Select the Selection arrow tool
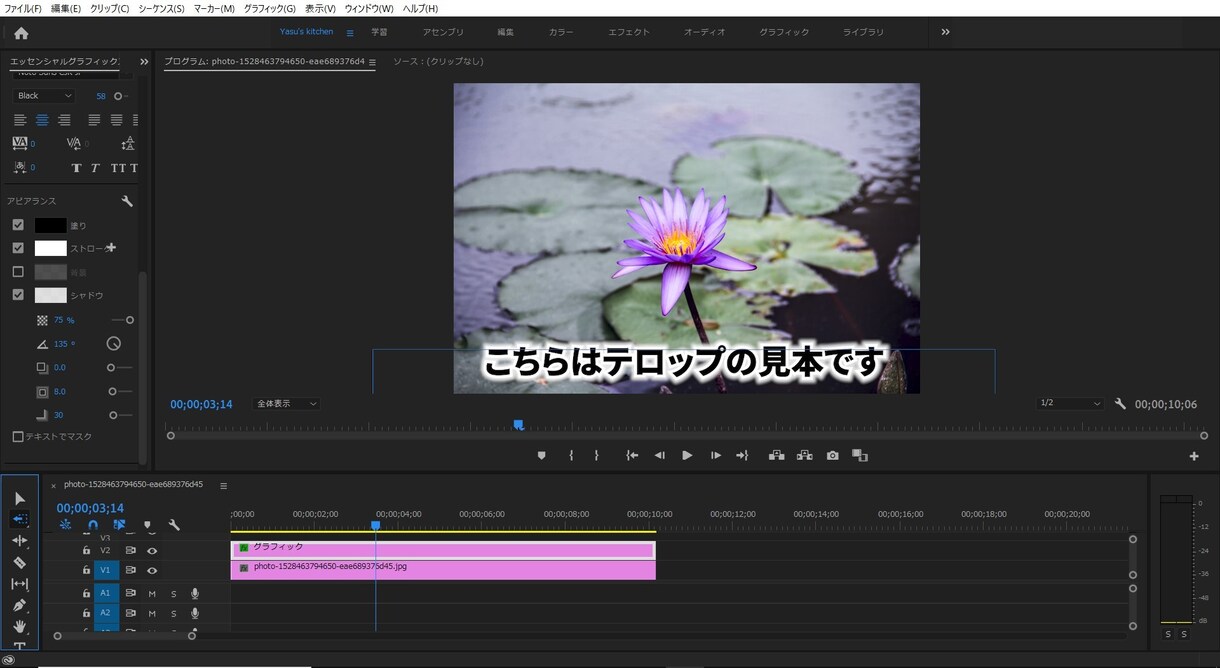 pyautogui.click(x=20, y=498)
